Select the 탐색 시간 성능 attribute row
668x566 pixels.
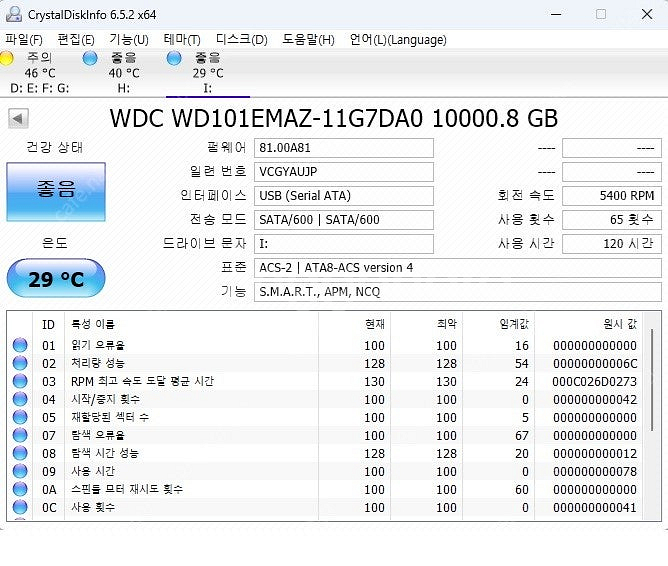[325, 453]
